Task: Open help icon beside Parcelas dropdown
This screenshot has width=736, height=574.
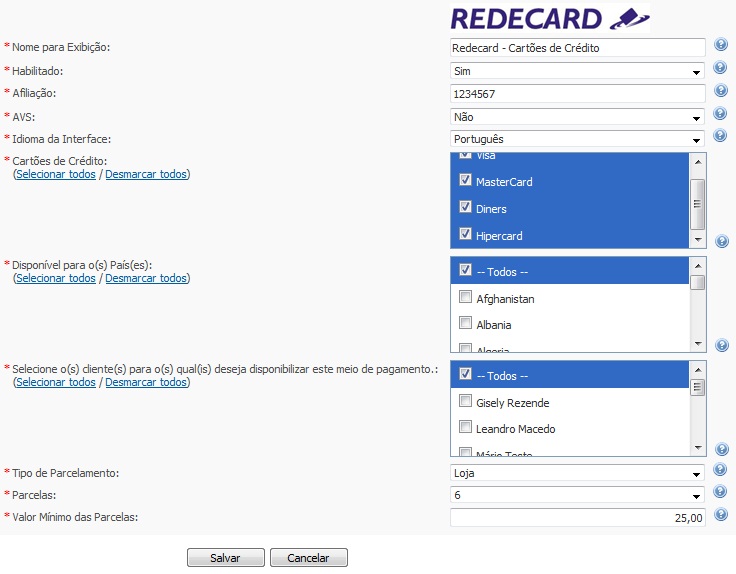Action: point(720,491)
